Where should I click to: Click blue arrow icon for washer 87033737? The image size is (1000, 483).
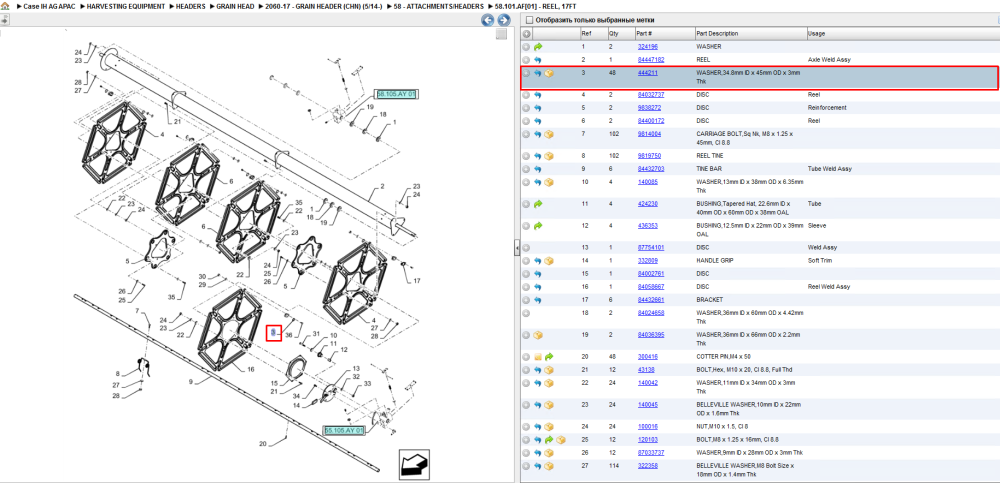click(x=538, y=453)
